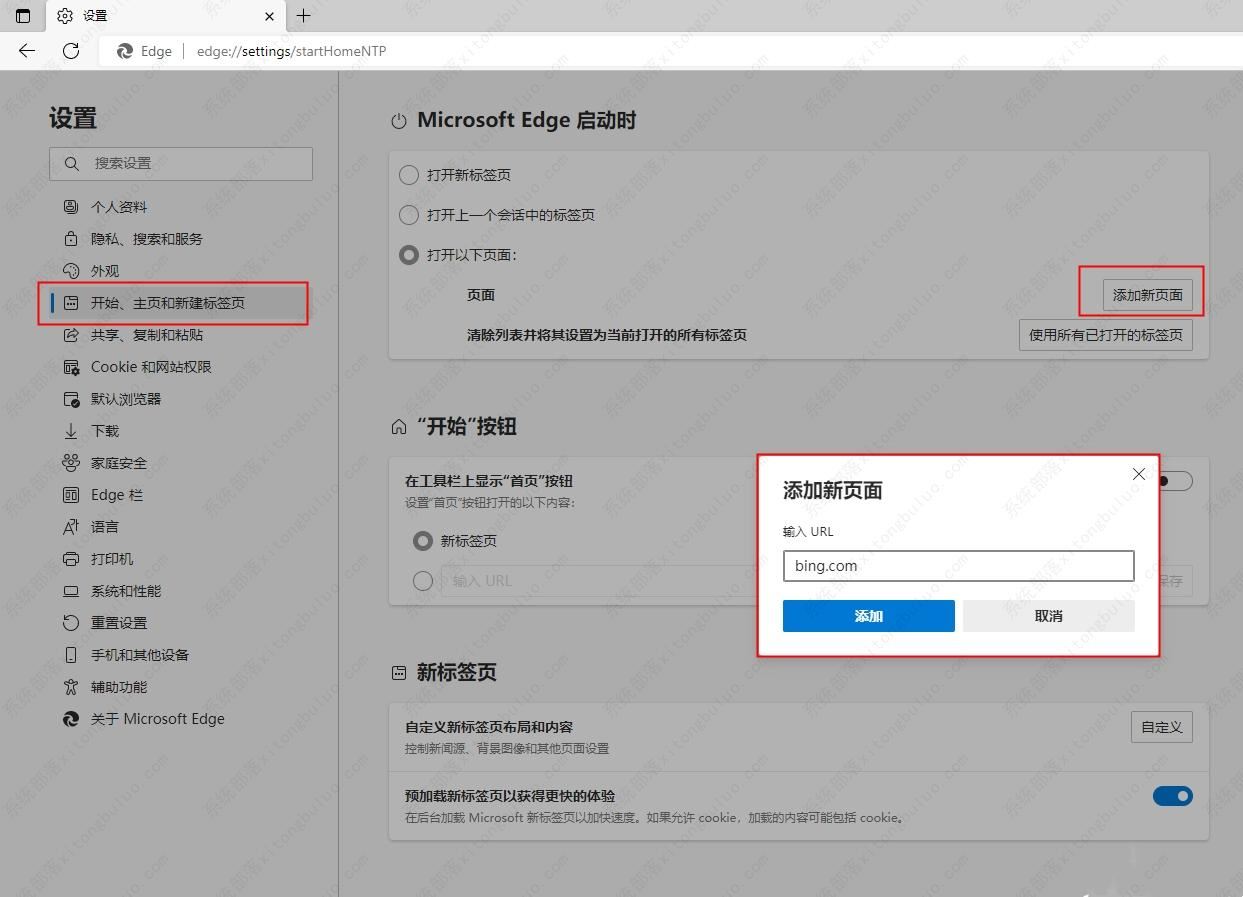Click the 共享、复制和粘贴 share icon
The image size is (1243, 897).
(x=71, y=335)
